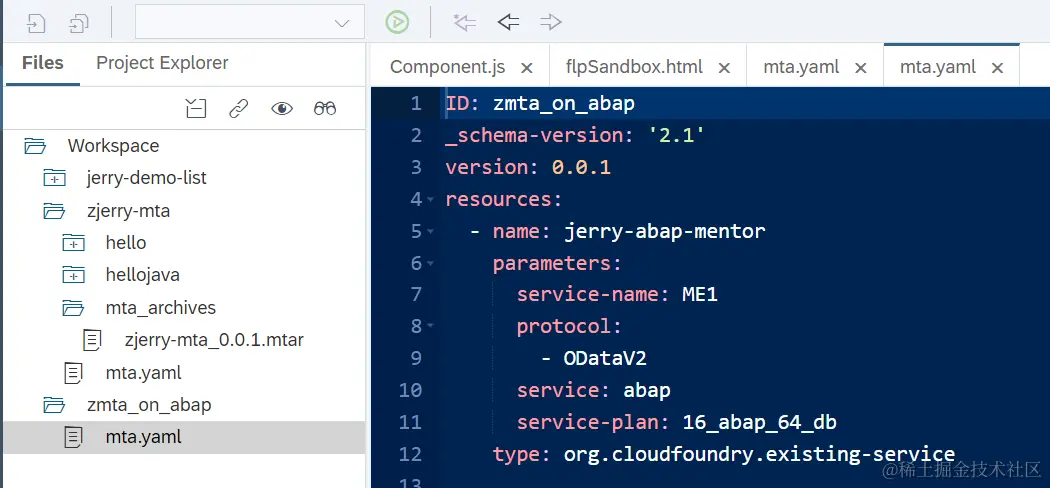Click the org.cloudfoundry.existing-service type value
This screenshot has height=488, width=1050.
pos(759,455)
